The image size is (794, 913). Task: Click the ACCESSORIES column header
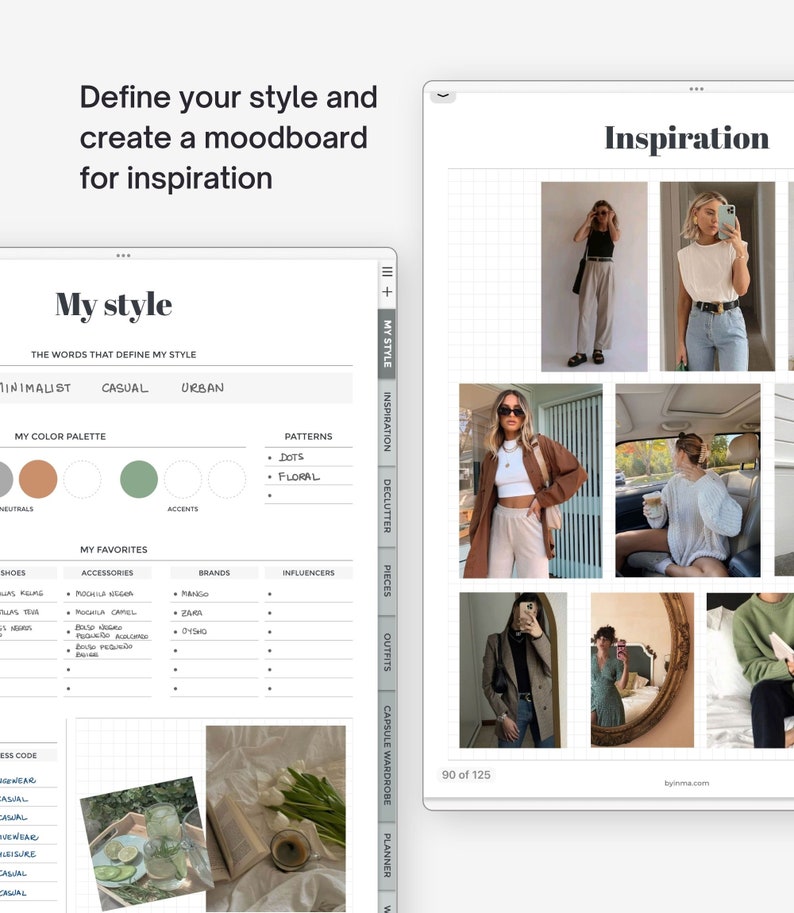[x=107, y=573]
